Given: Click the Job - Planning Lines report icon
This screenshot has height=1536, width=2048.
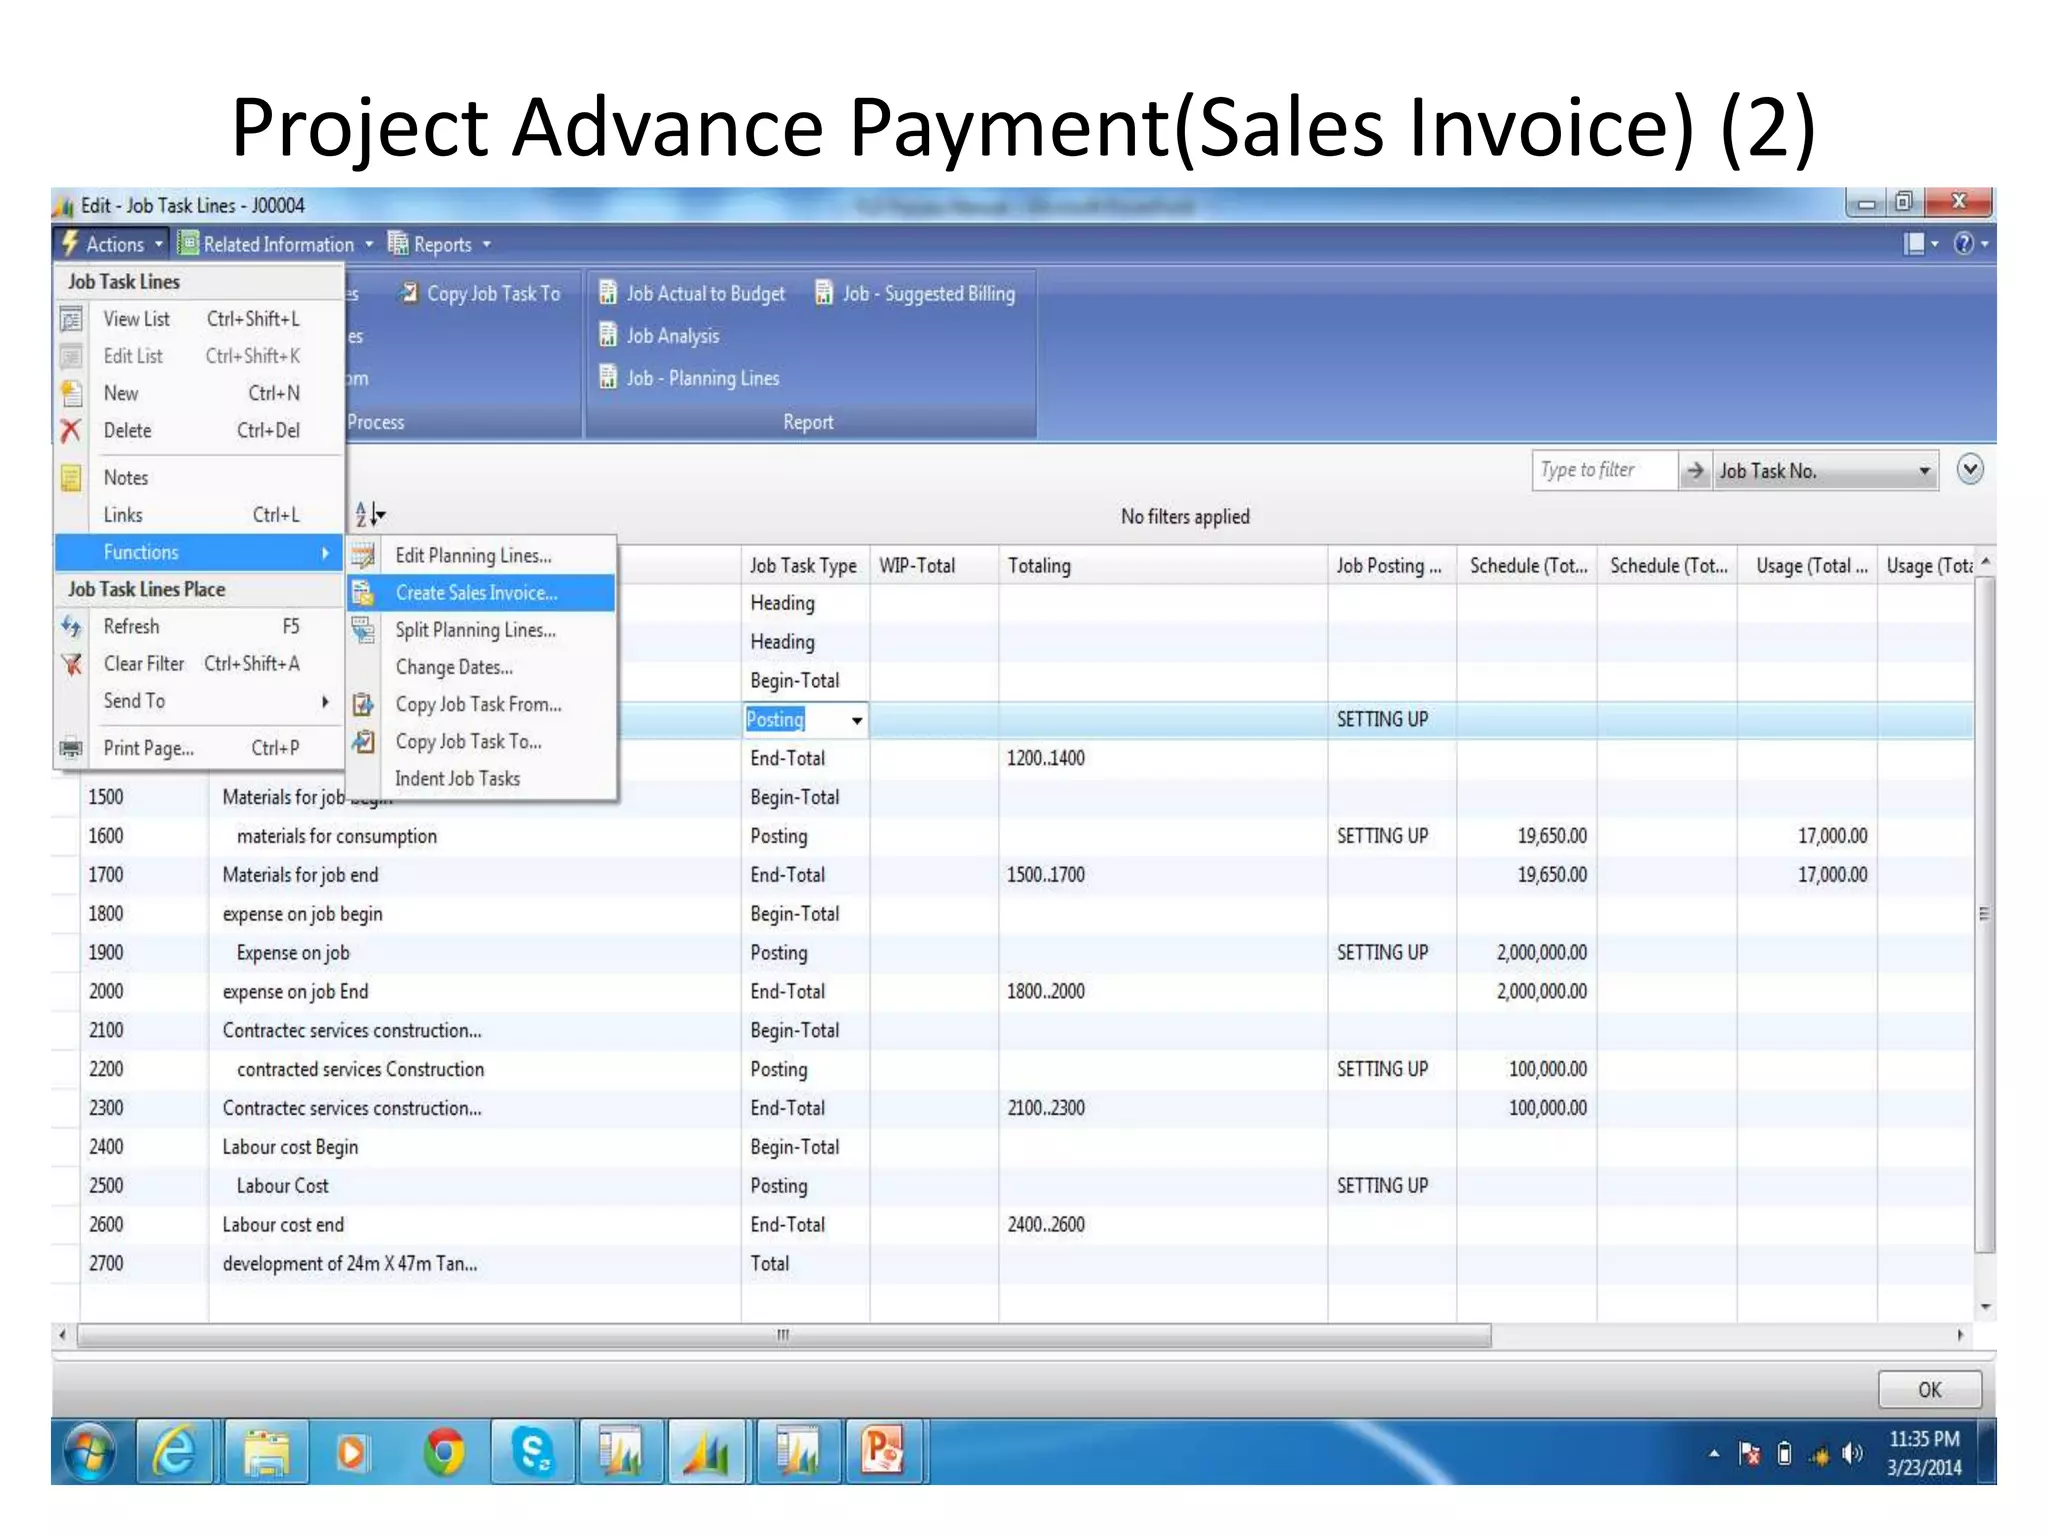Looking at the screenshot, I should tap(608, 378).
